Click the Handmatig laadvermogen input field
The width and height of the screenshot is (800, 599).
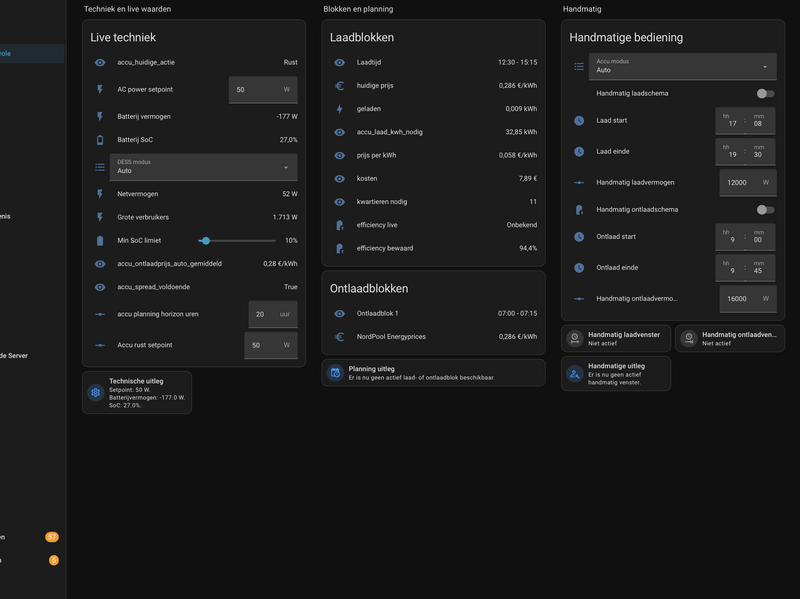748,183
